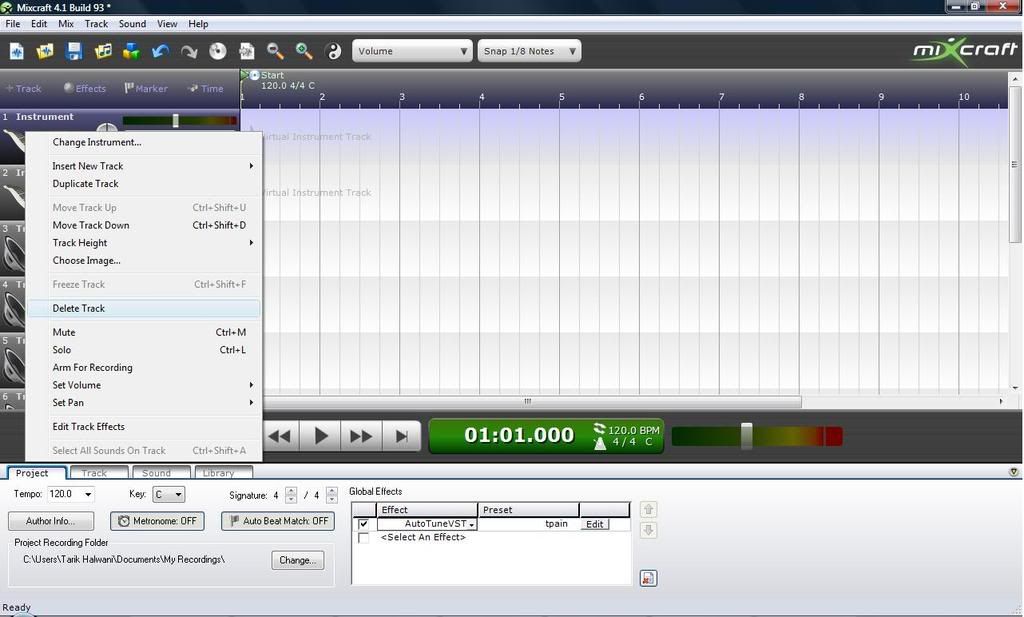Click the Change... recording folder button

tap(298, 560)
